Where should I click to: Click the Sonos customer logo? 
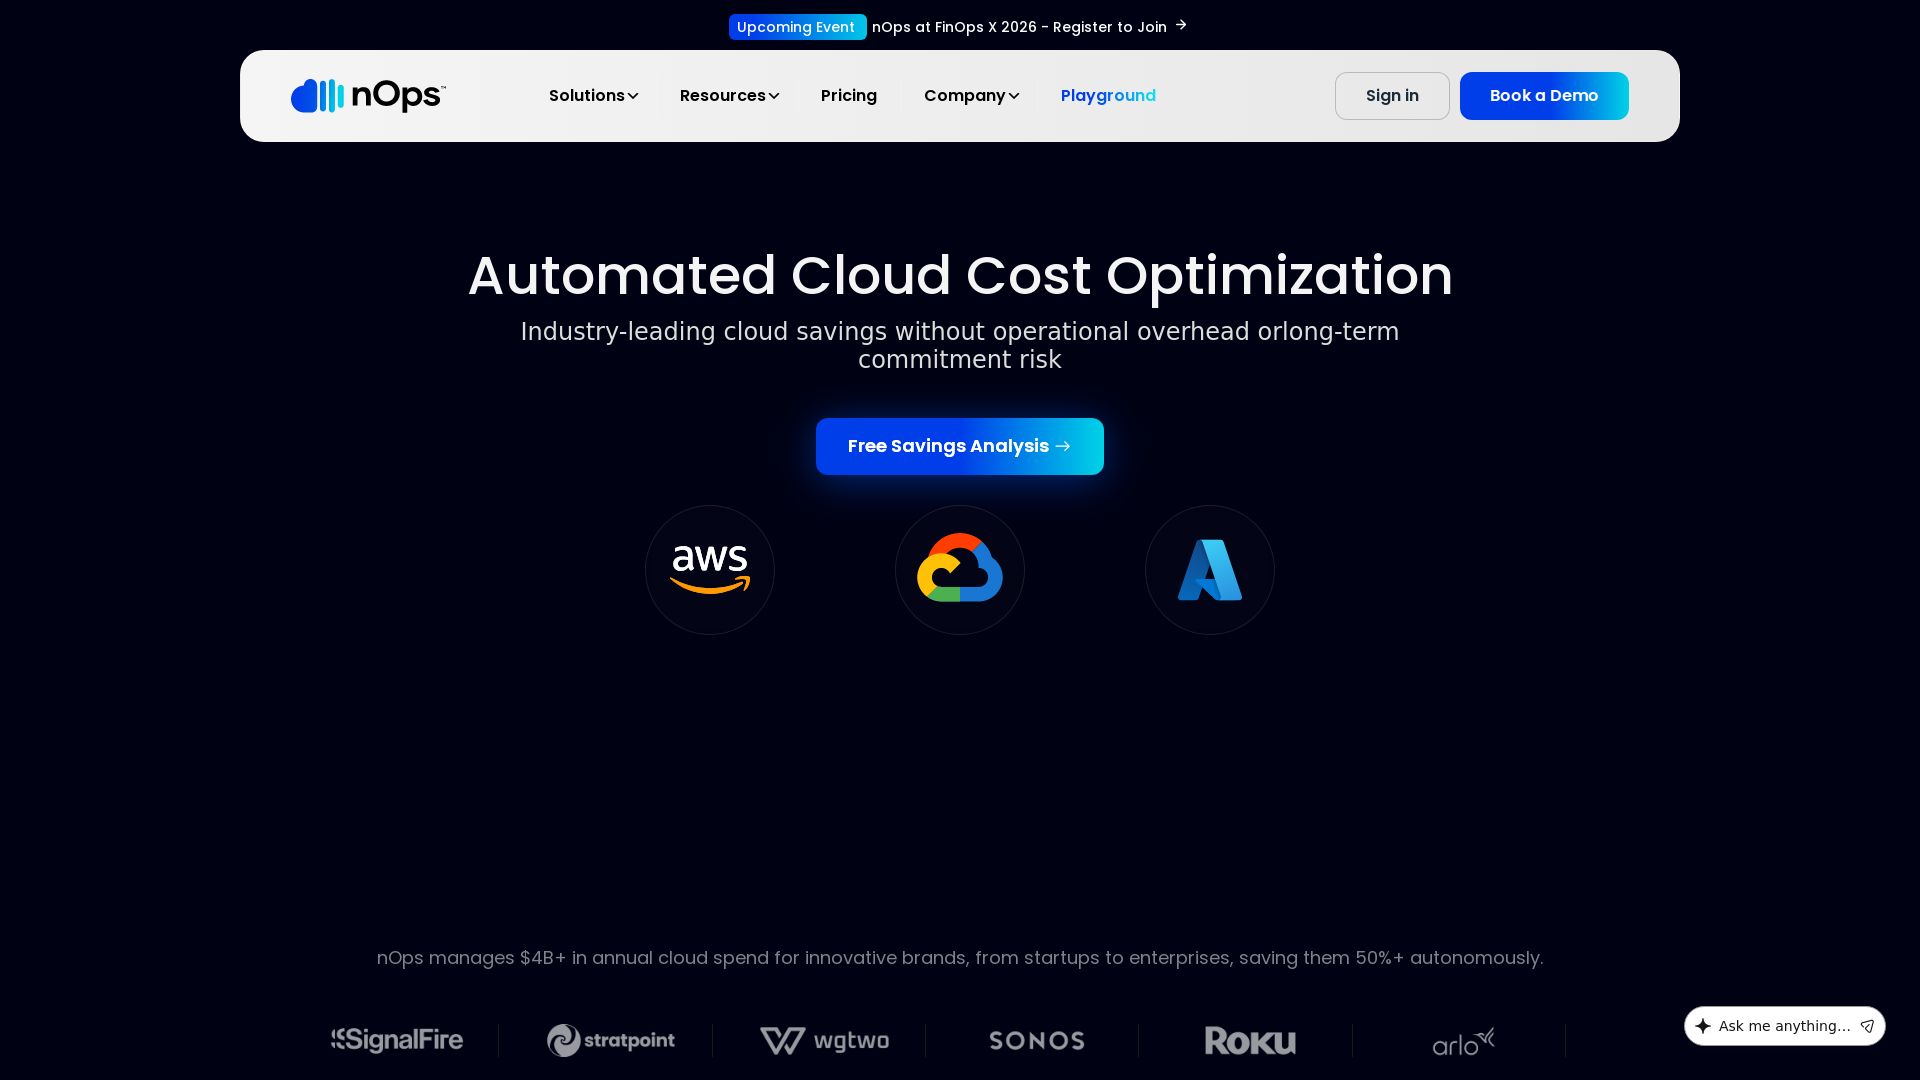point(1037,1041)
